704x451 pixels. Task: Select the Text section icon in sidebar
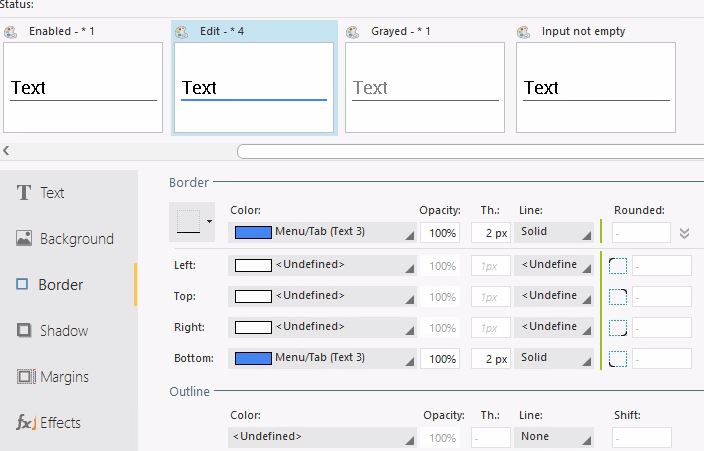(x=24, y=193)
